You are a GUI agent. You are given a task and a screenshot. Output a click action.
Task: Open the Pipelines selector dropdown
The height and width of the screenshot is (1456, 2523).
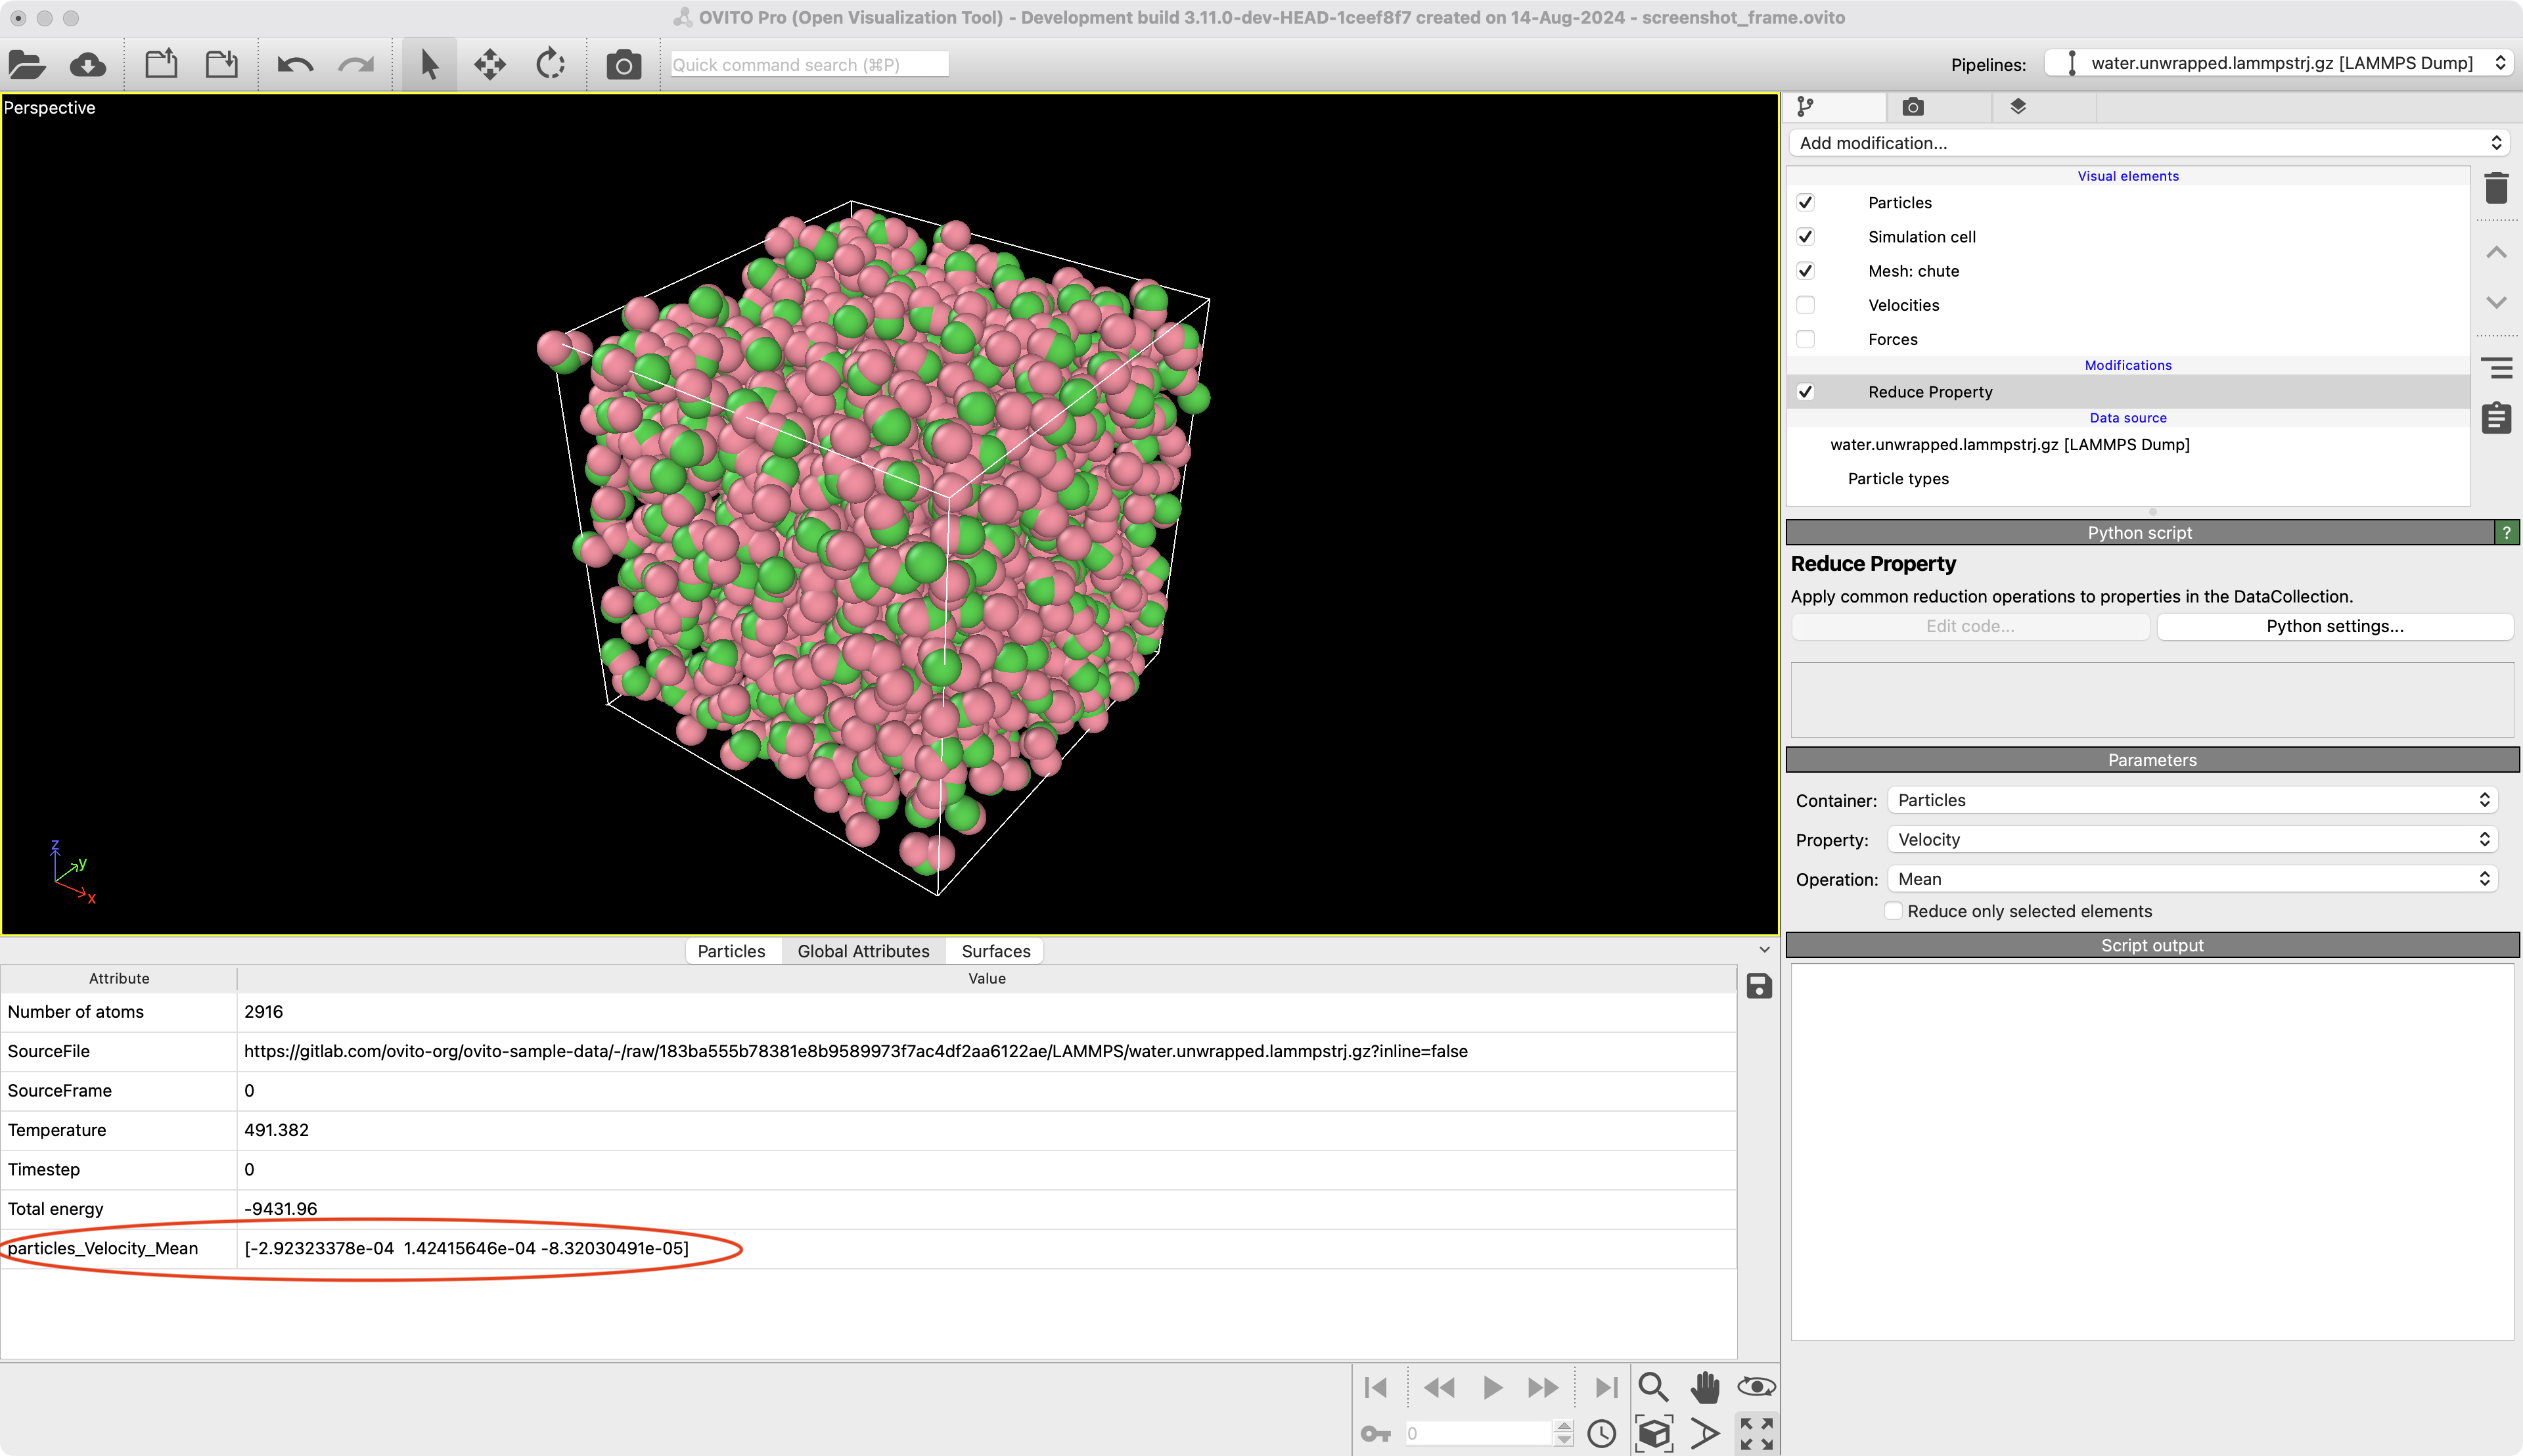(2278, 63)
